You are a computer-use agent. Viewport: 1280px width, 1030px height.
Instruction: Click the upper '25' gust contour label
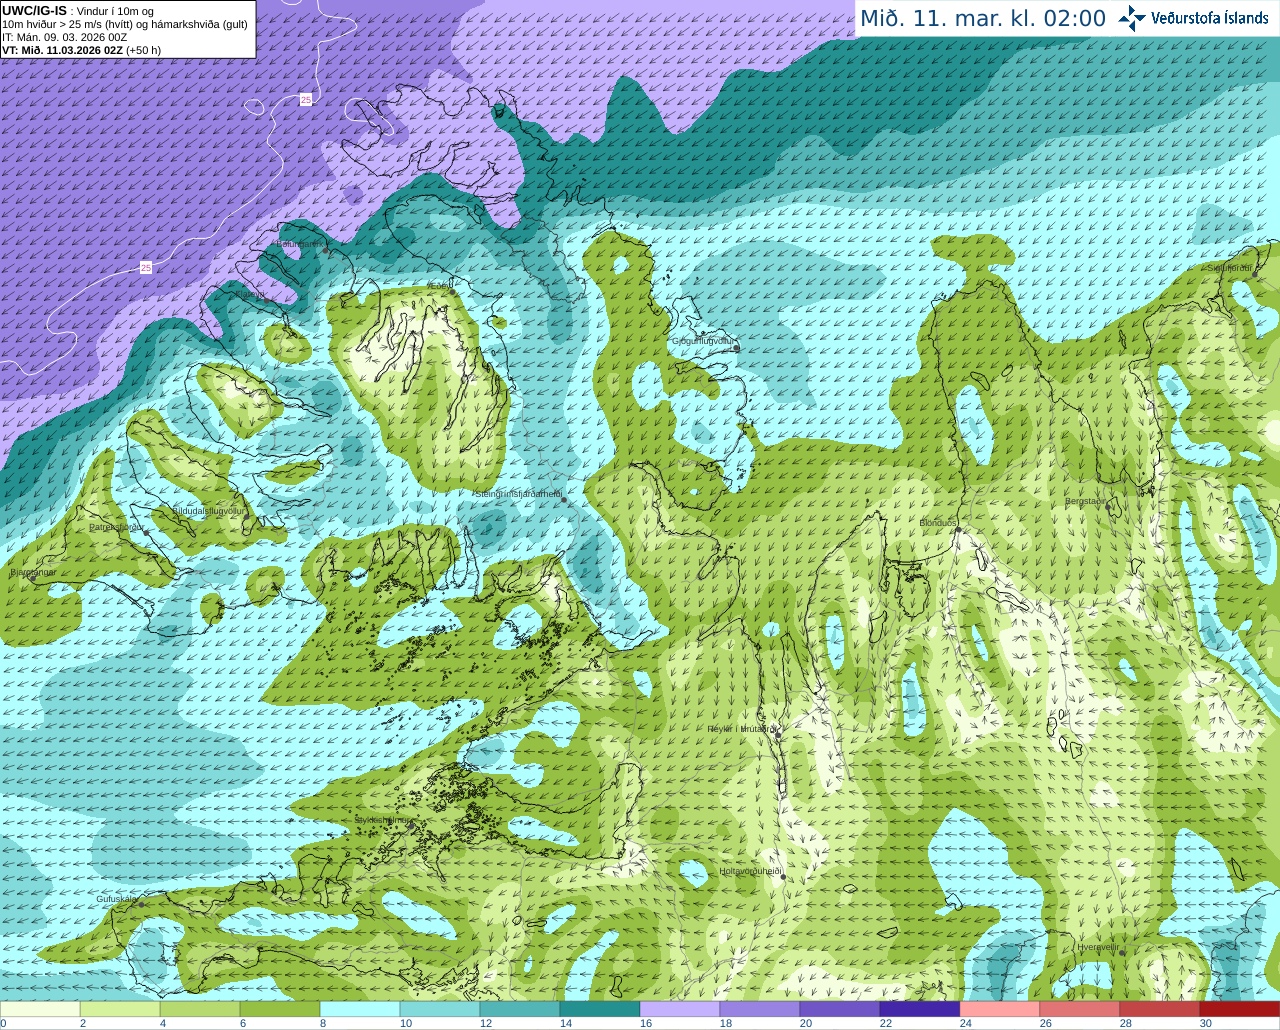pyautogui.click(x=305, y=99)
